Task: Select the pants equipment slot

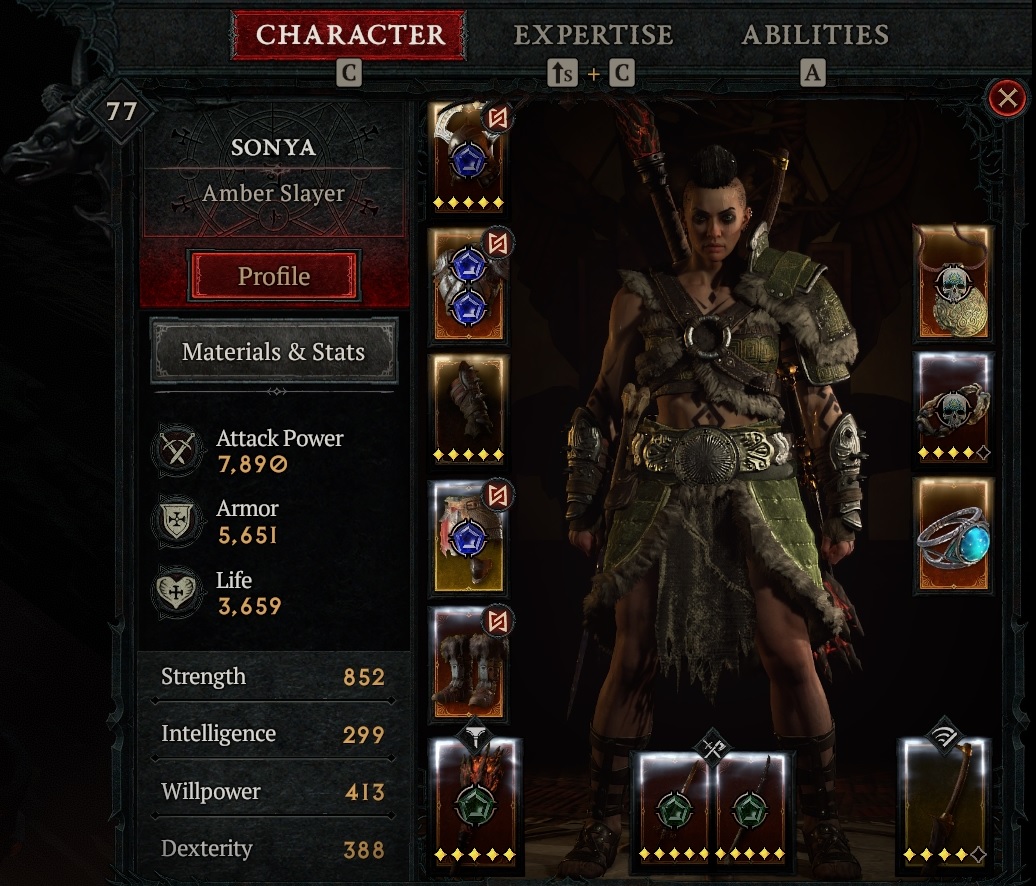Action: point(468,536)
